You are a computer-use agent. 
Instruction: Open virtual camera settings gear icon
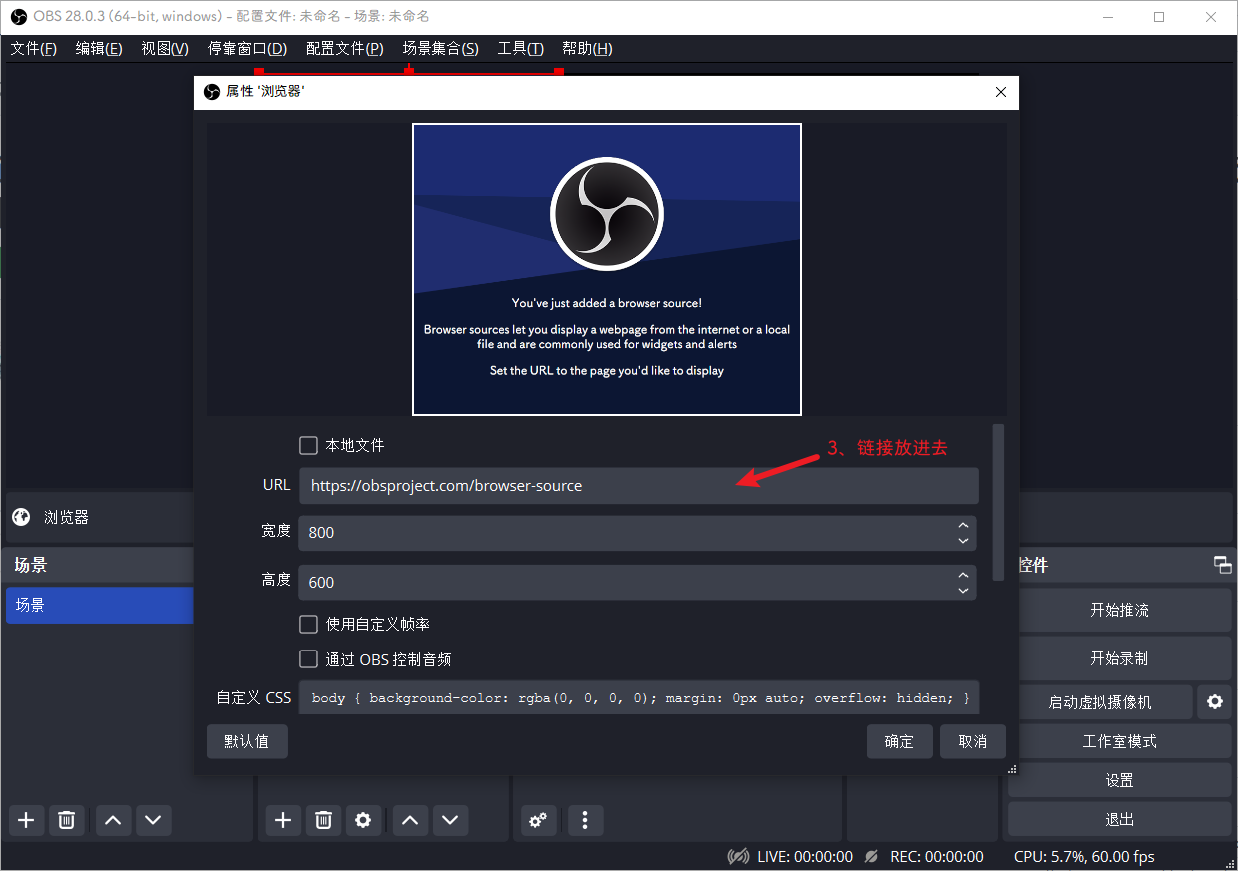tap(1215, 701)
